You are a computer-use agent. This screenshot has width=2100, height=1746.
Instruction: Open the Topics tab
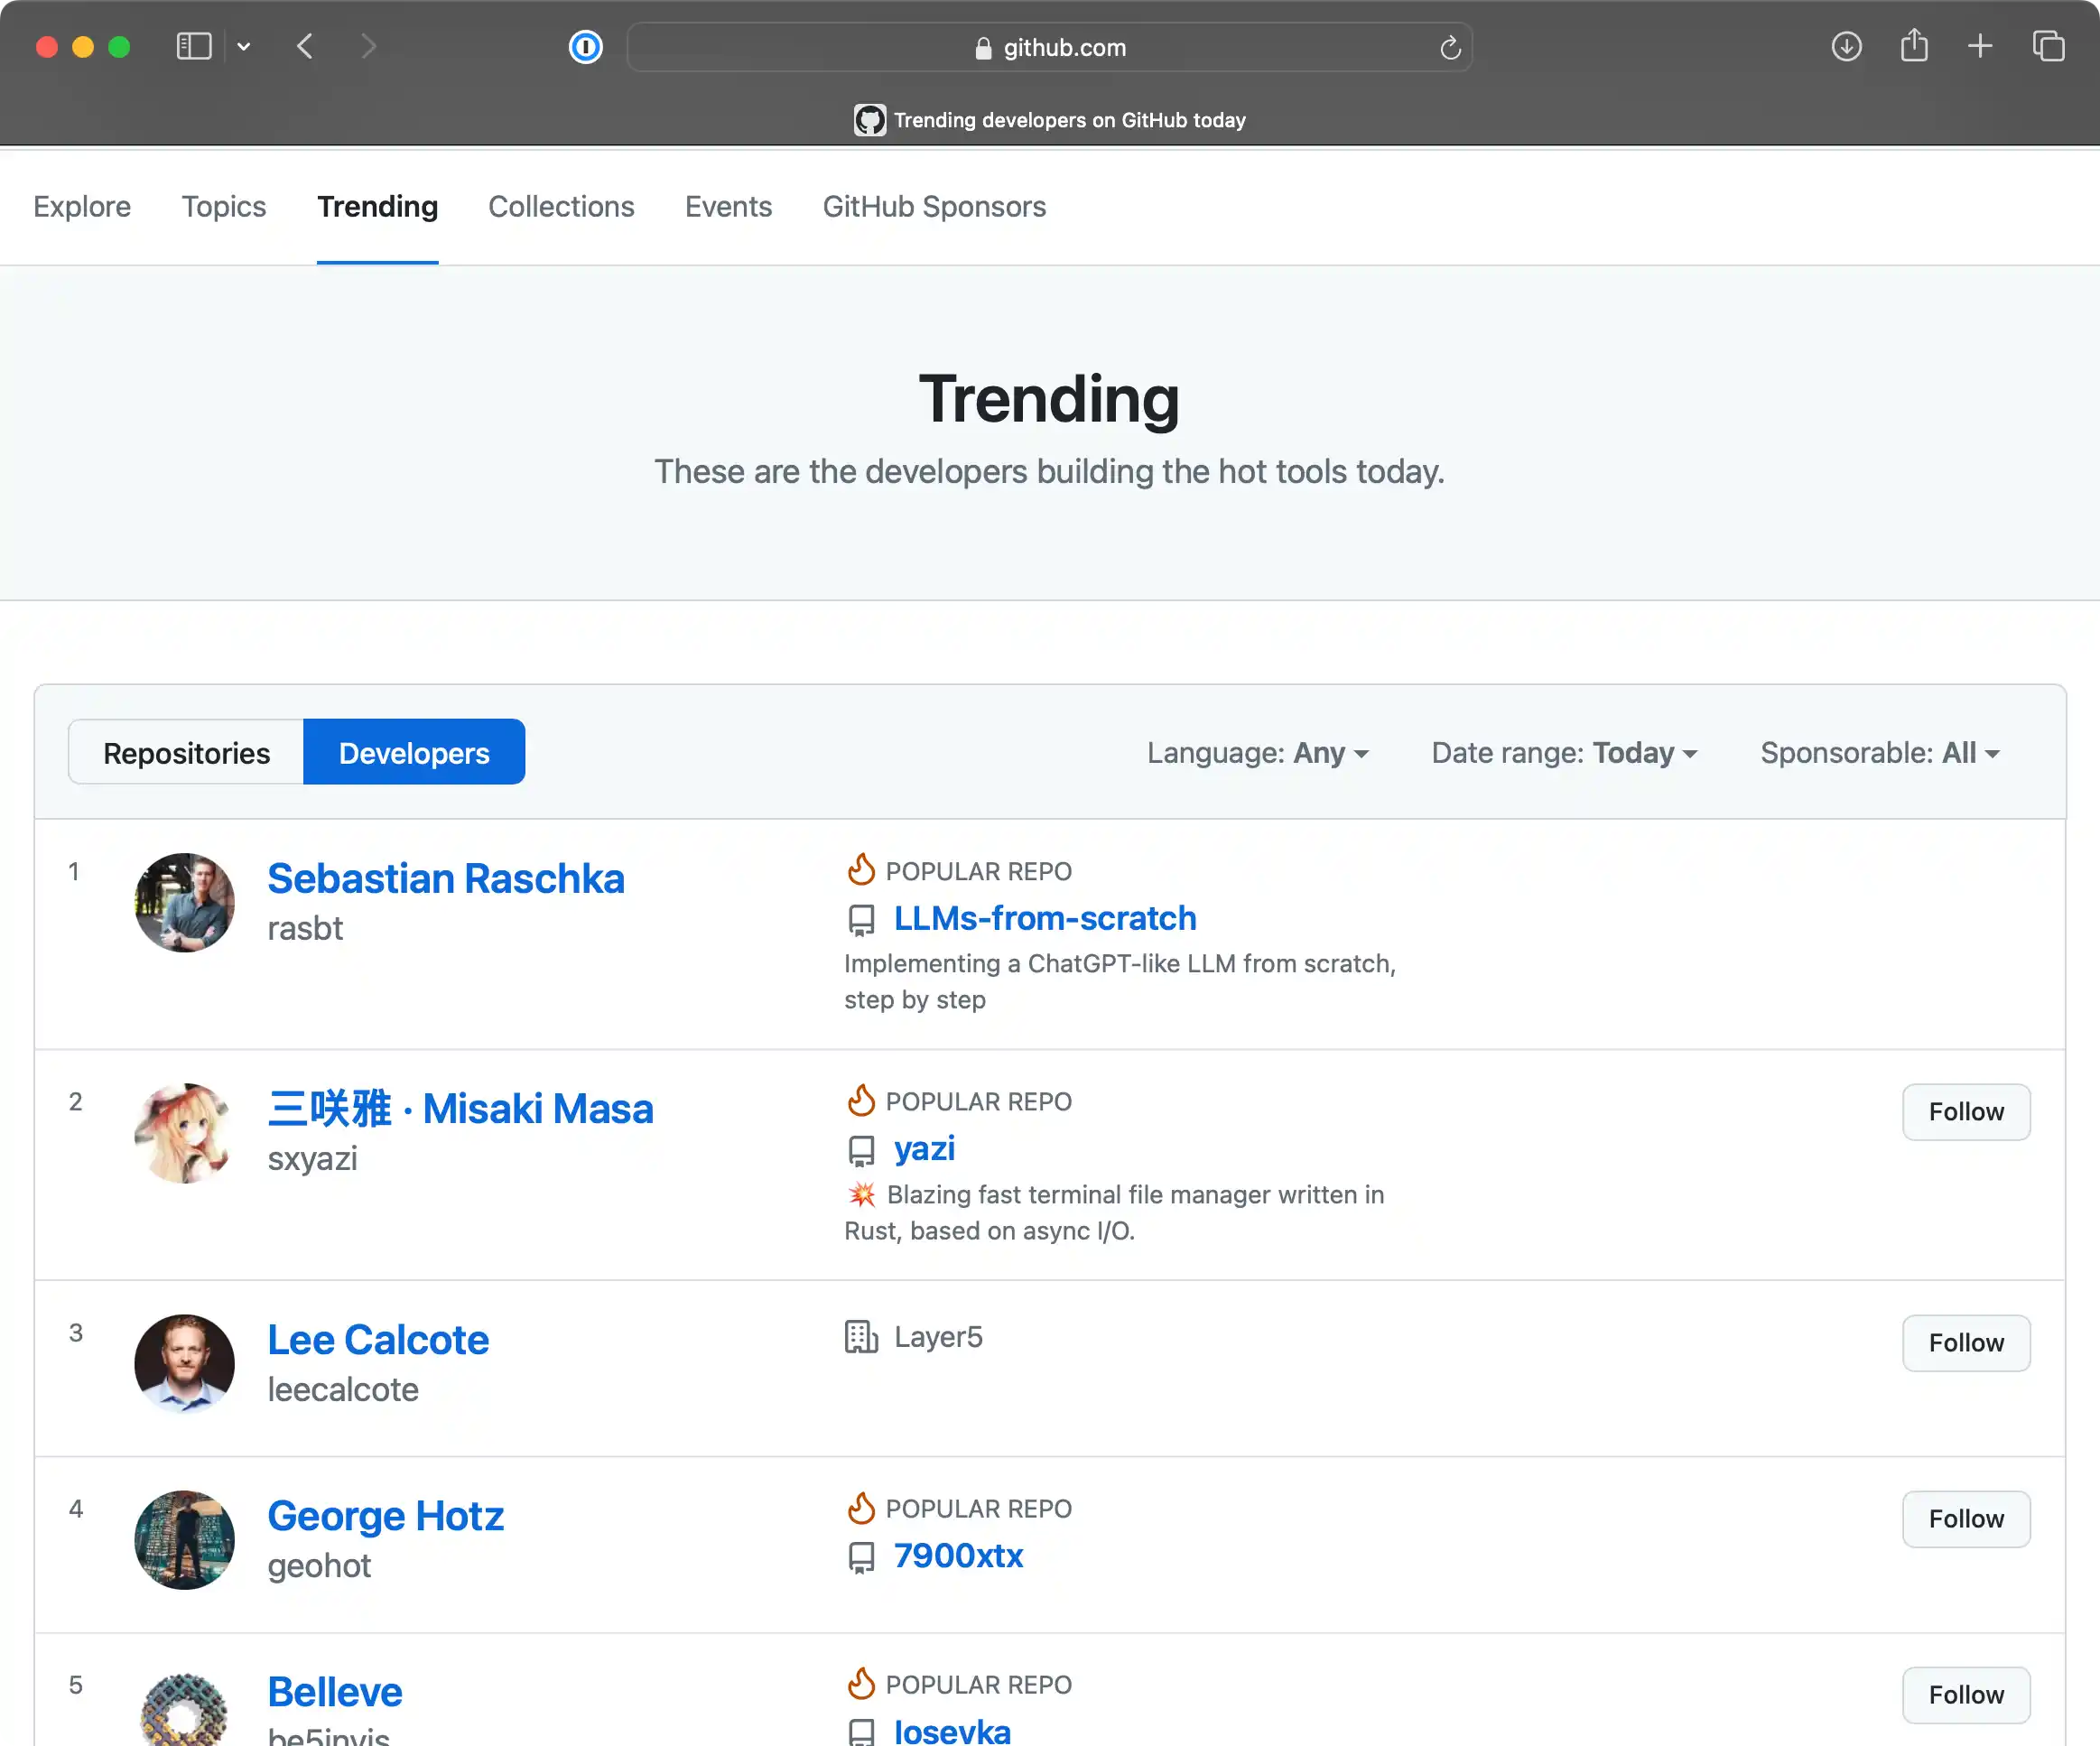pyautogui.click(x=224, y=206)
